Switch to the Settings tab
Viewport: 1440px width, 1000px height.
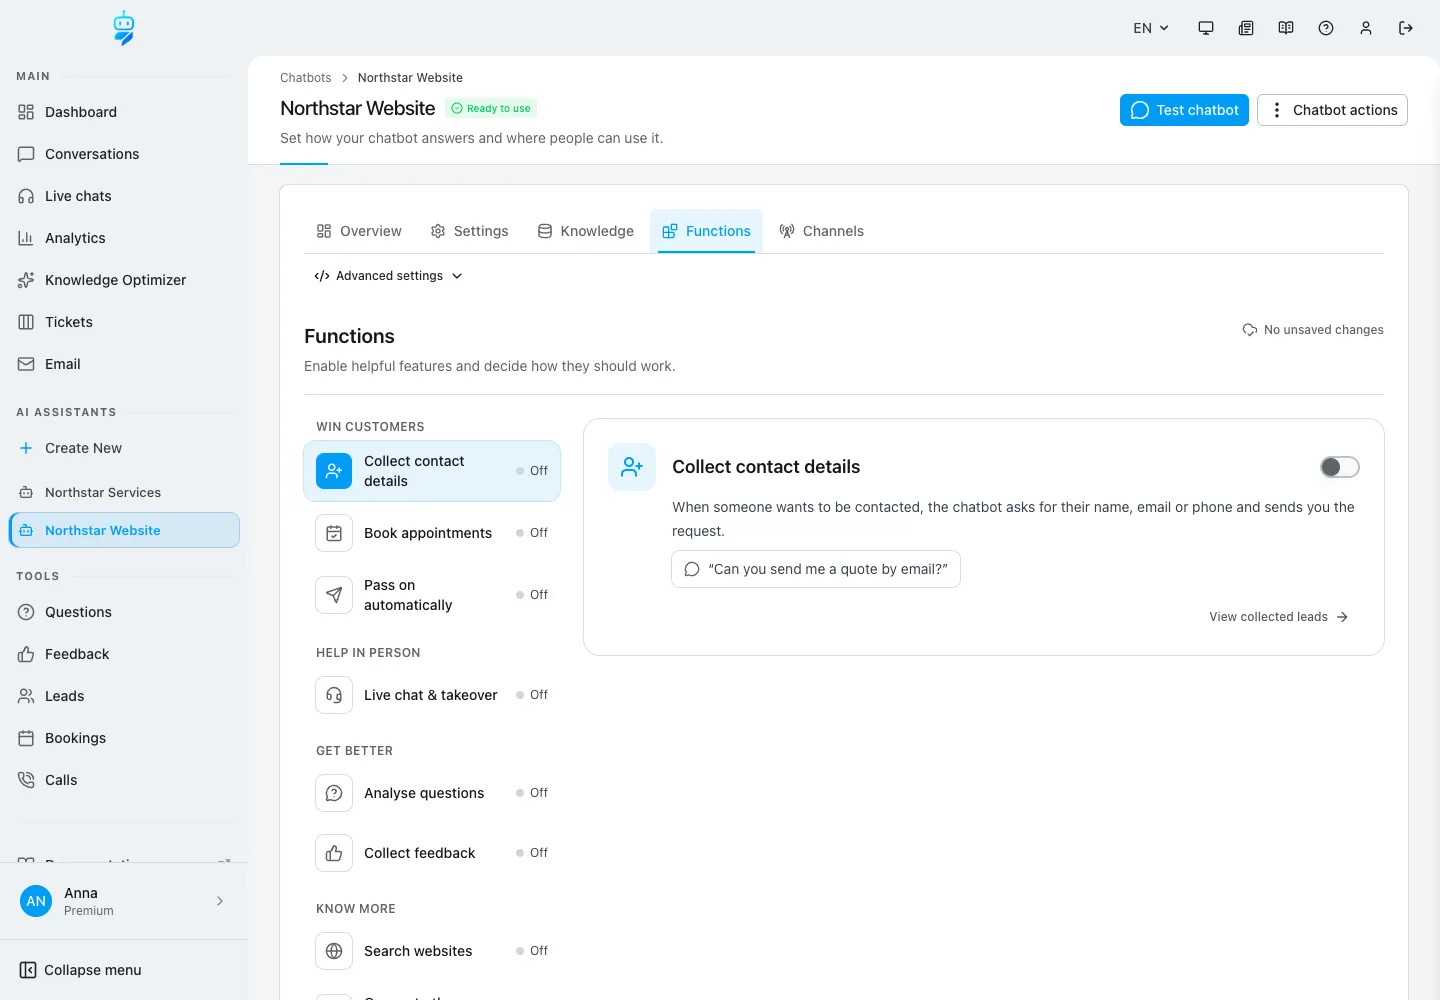[x=469, y=231]
